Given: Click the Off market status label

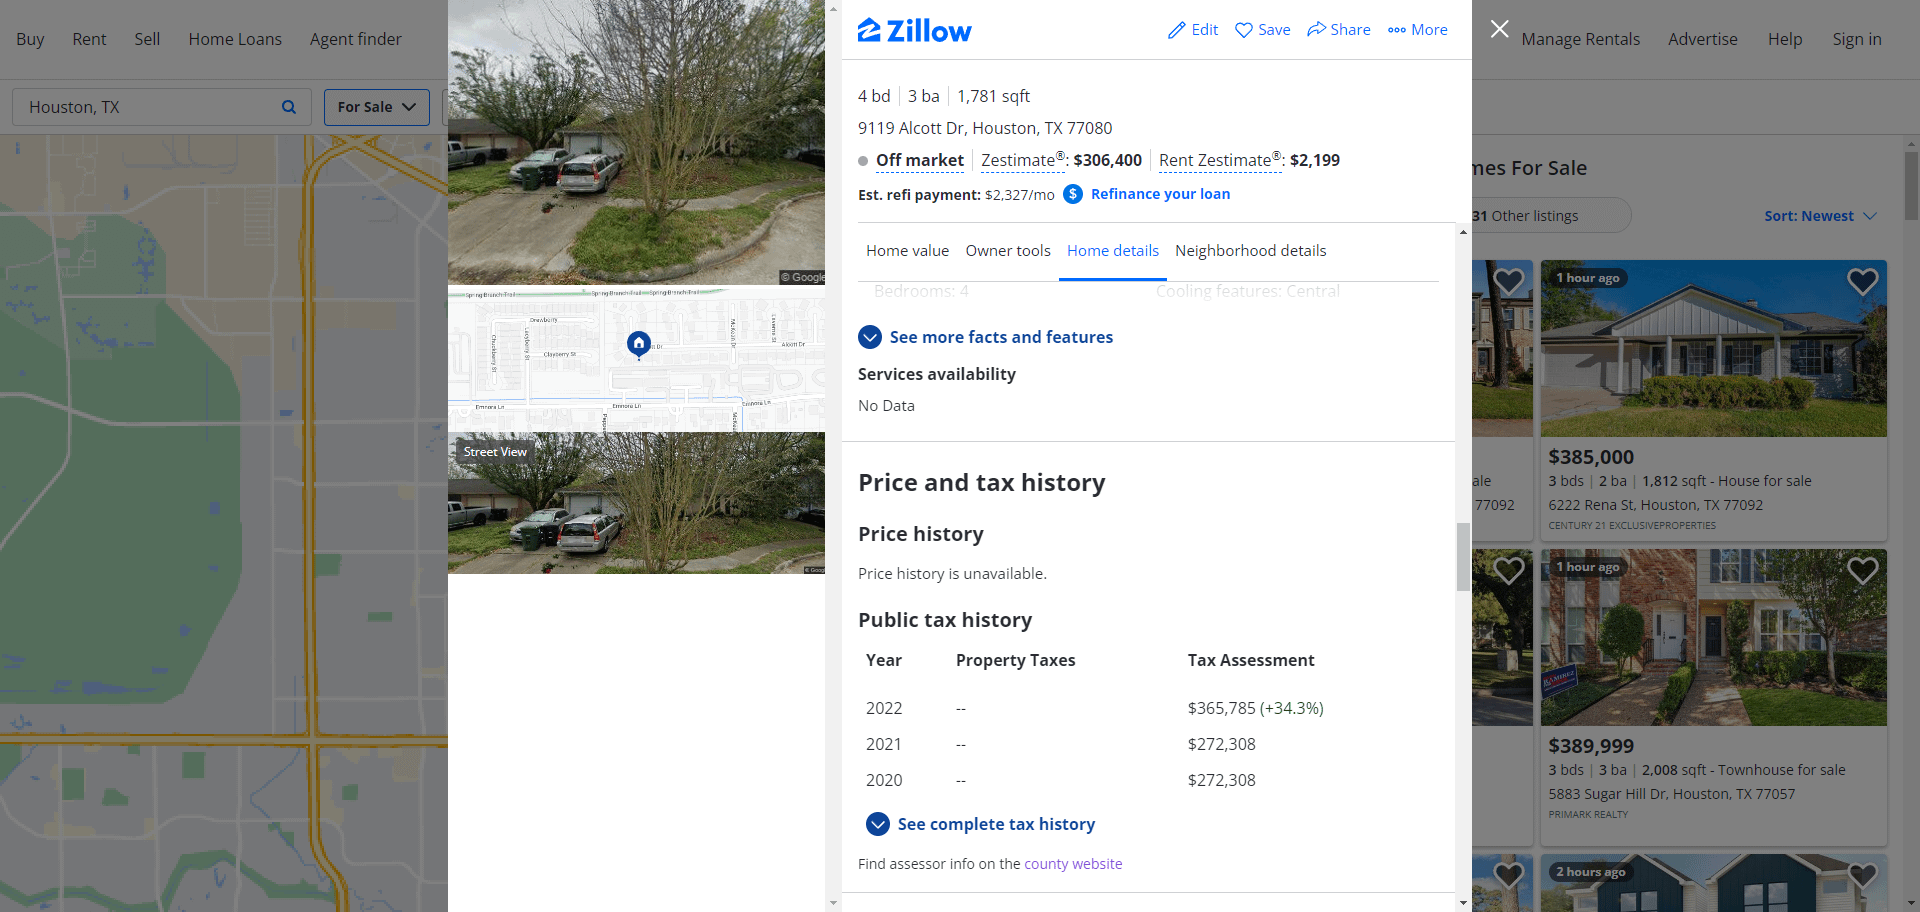Looking at the screenshot, I should 920,160.
